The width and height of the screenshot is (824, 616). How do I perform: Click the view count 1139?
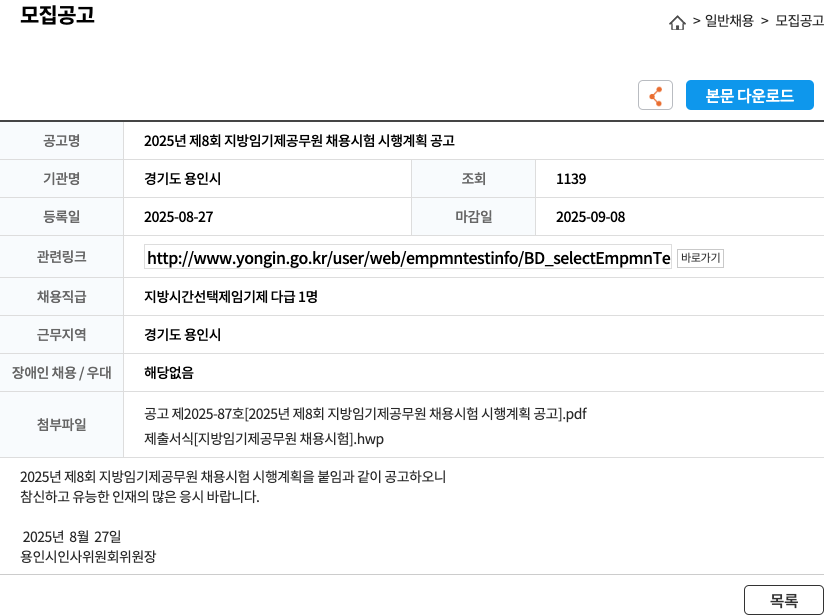[571, 179]
